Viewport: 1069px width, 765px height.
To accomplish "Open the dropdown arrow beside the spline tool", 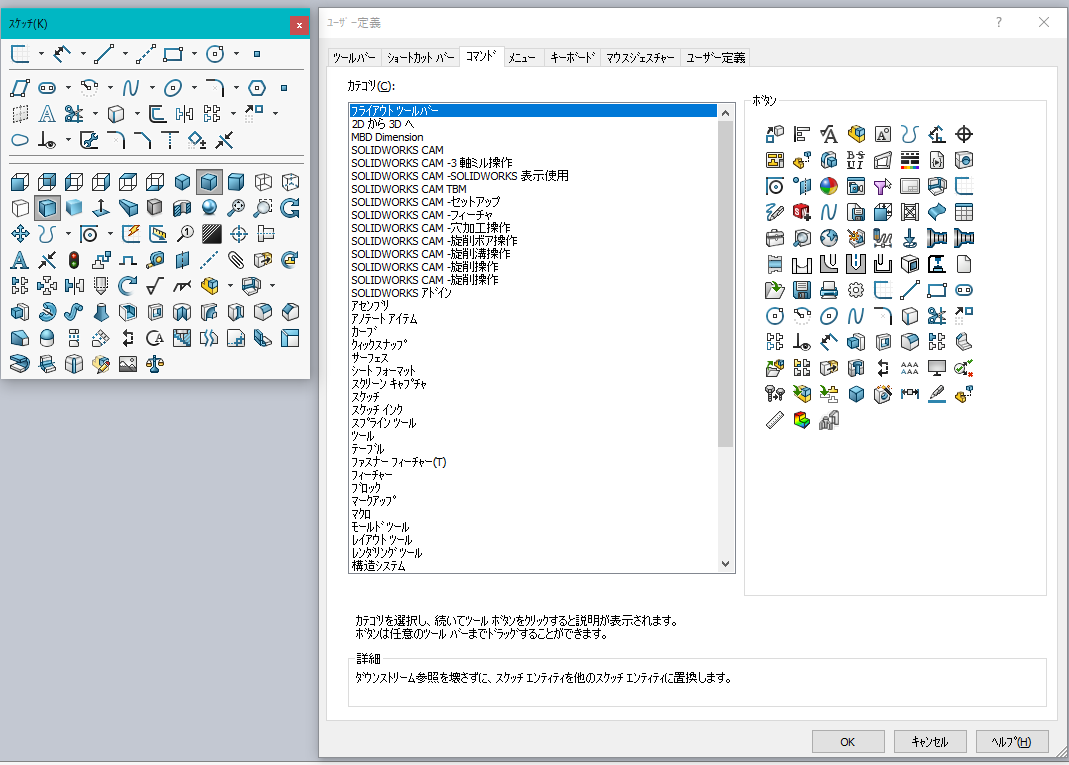I will [152, 87].
